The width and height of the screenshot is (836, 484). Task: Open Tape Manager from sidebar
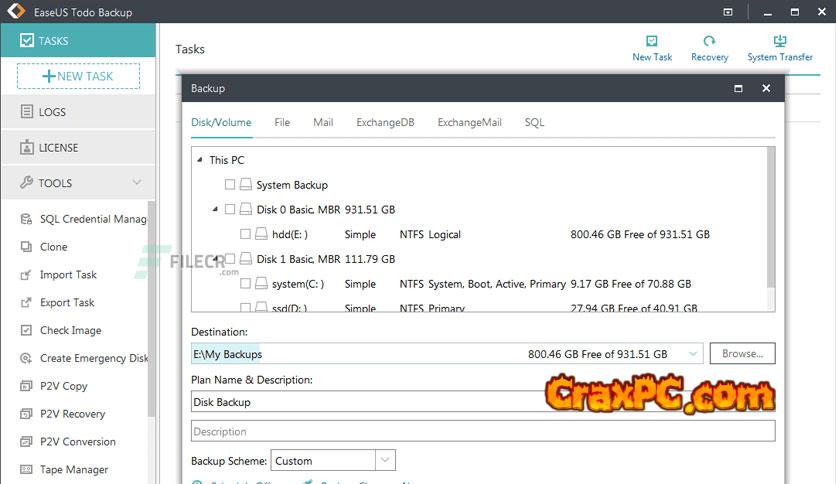point(74,470)
